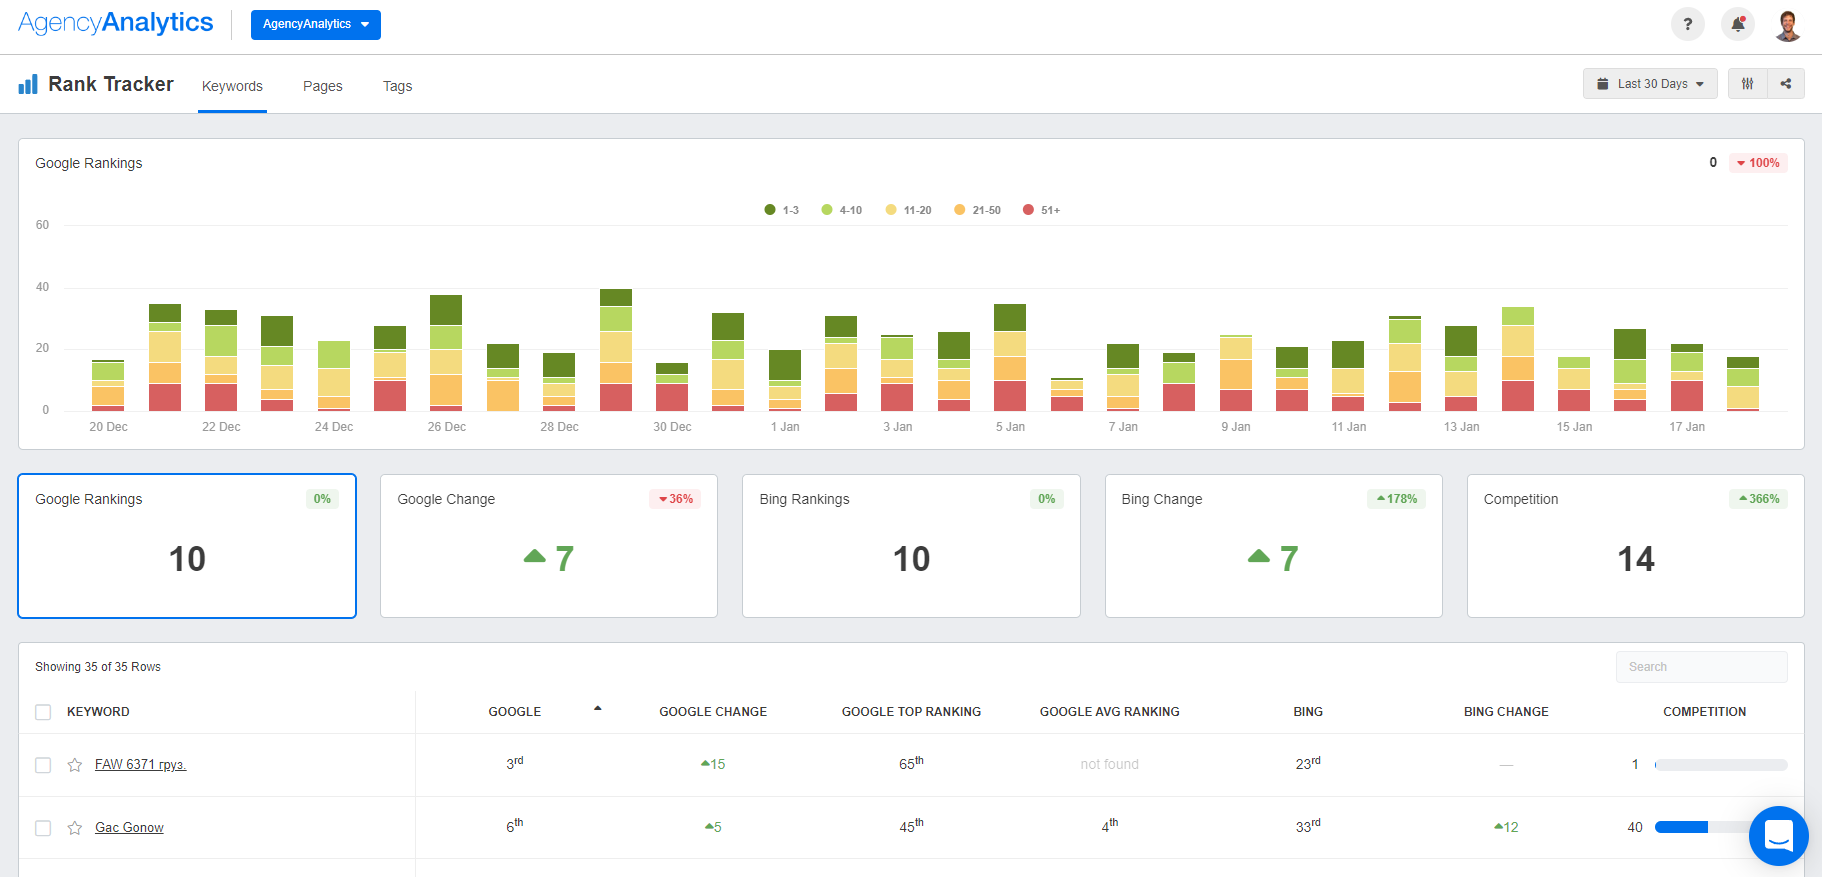
Task: Sort by GOOGLE AVG RANKING header
Action: tap(1109, 712)
